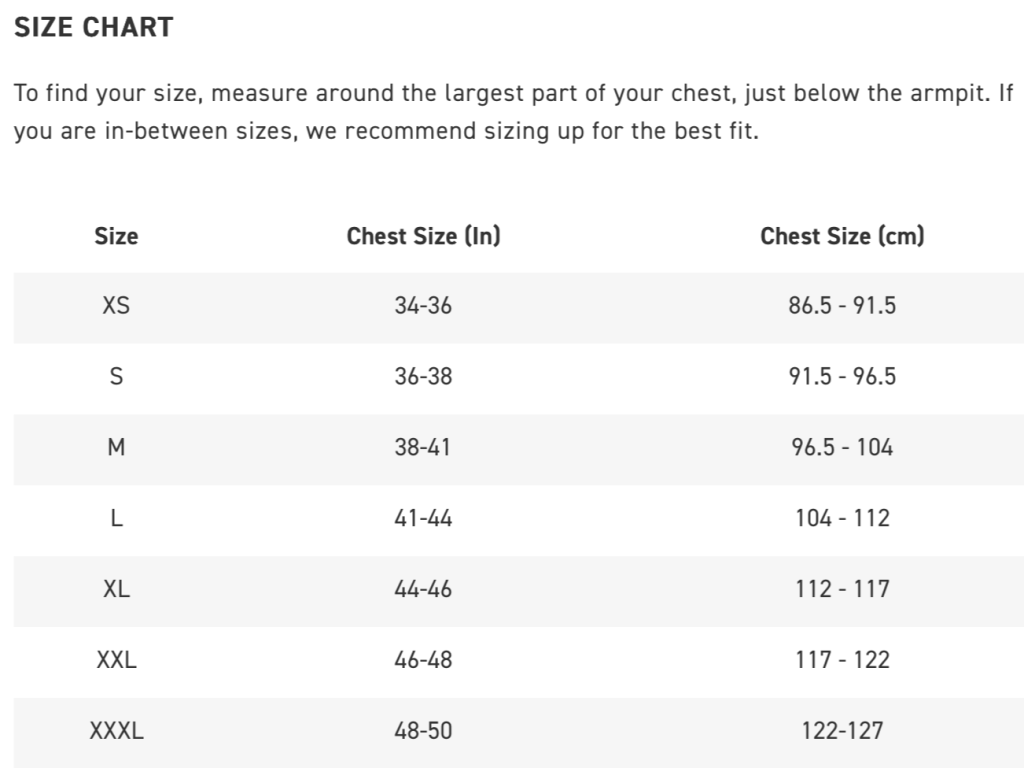1024x768 pixels.
Task: Click the 38-41 inch chest value
Action: pyautogui.click(x=423, y=448)
